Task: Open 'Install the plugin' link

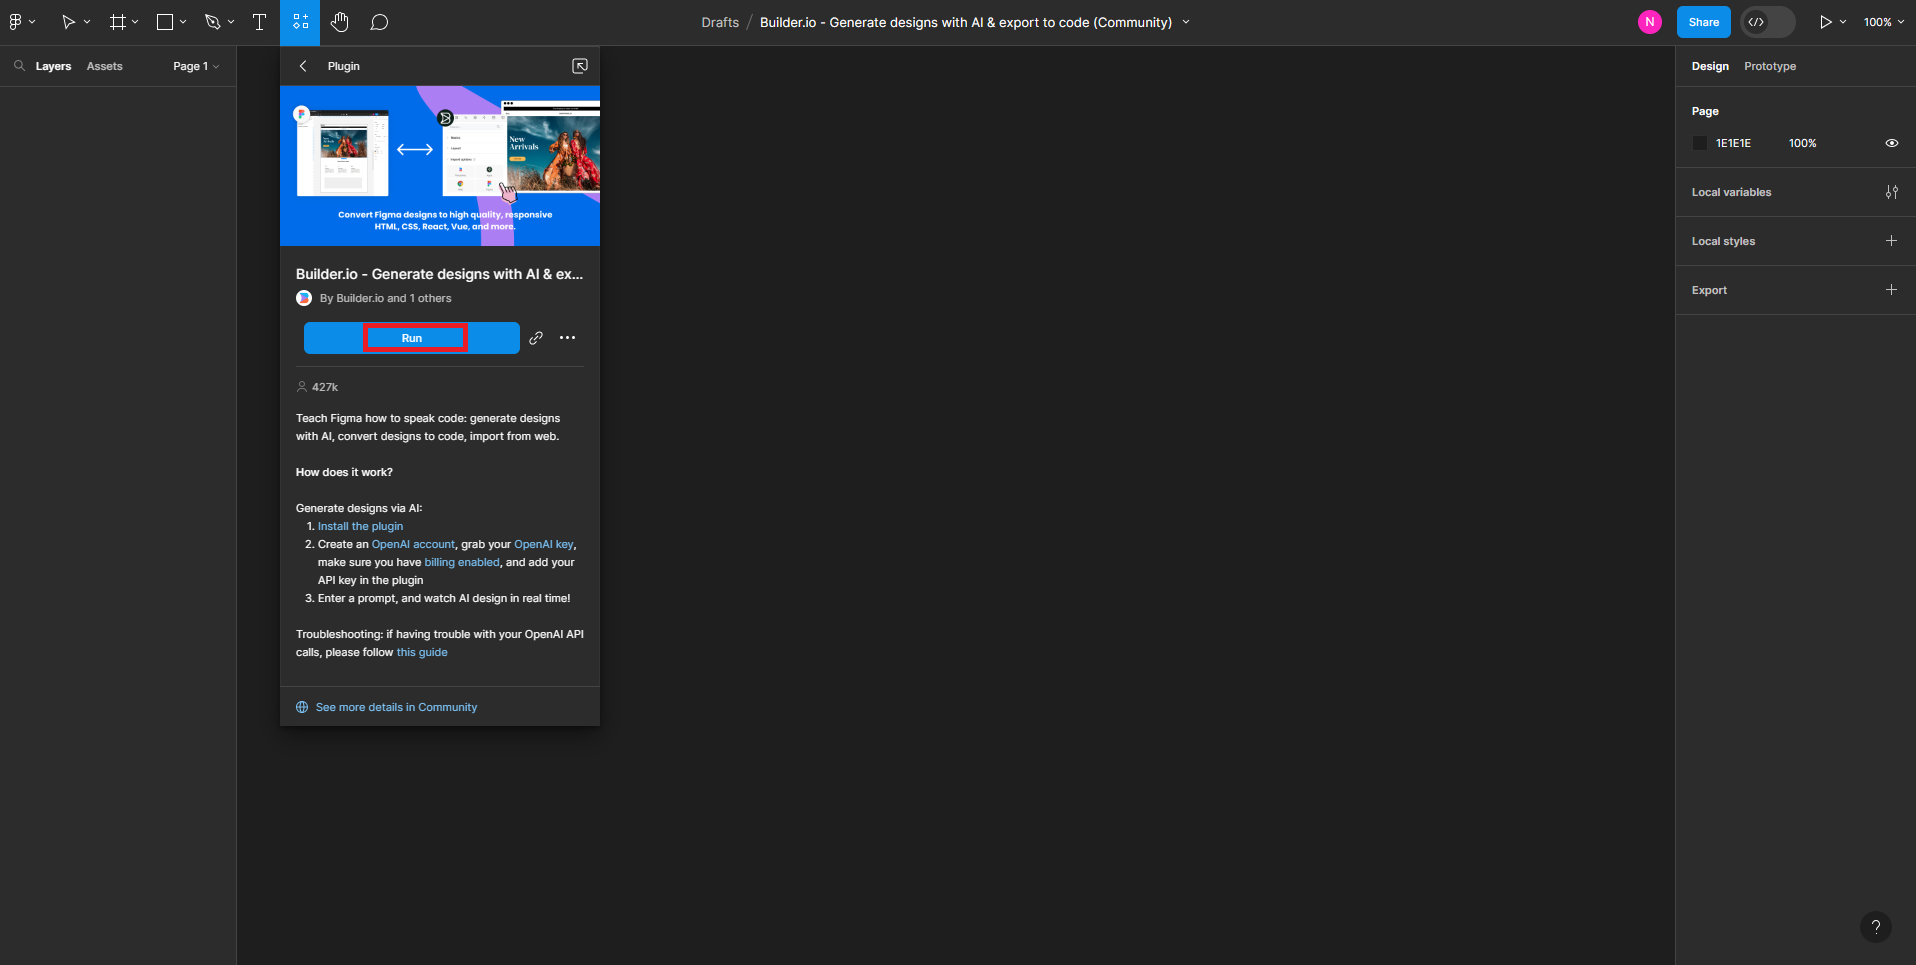Action: coord(360,526)
